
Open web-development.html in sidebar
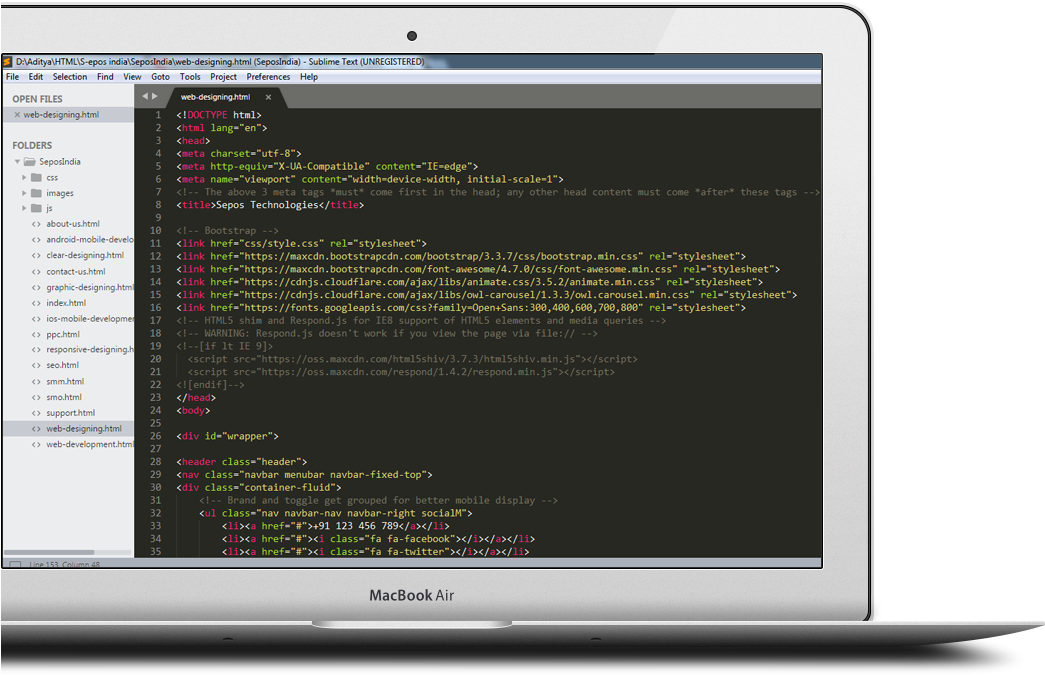(90, 444)
